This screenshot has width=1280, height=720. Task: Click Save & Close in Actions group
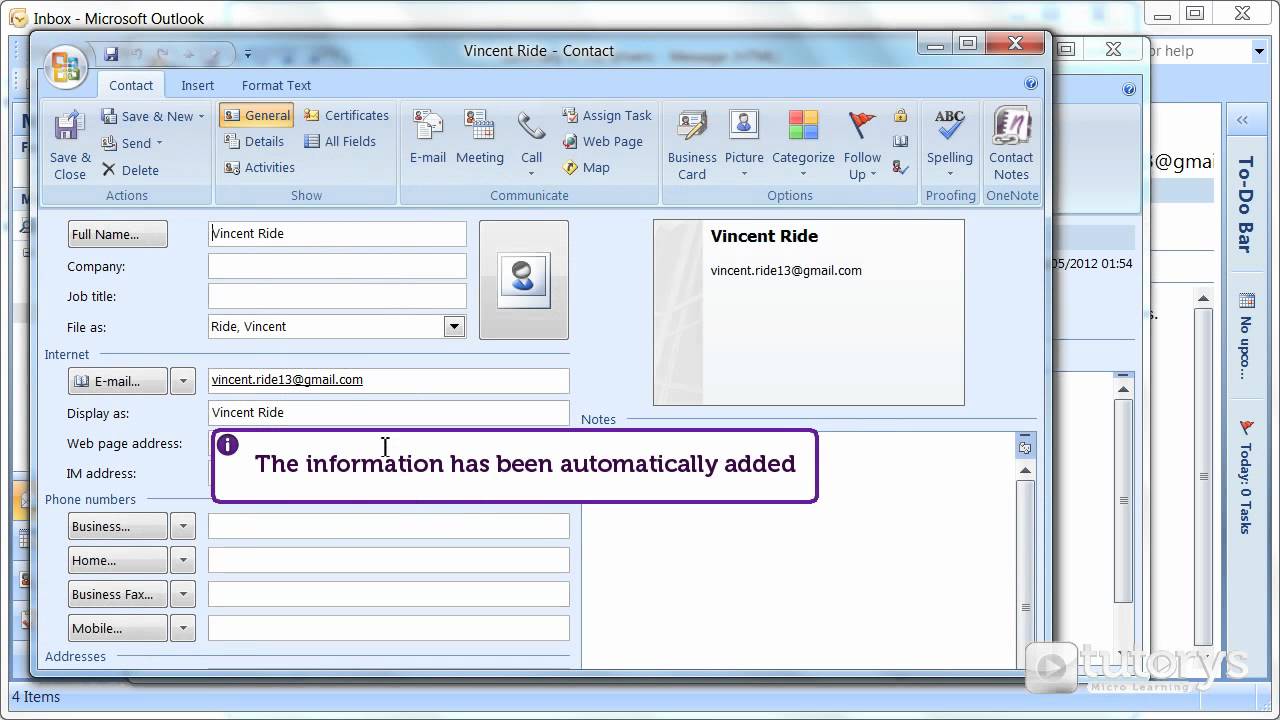click(x=70, y=145)
